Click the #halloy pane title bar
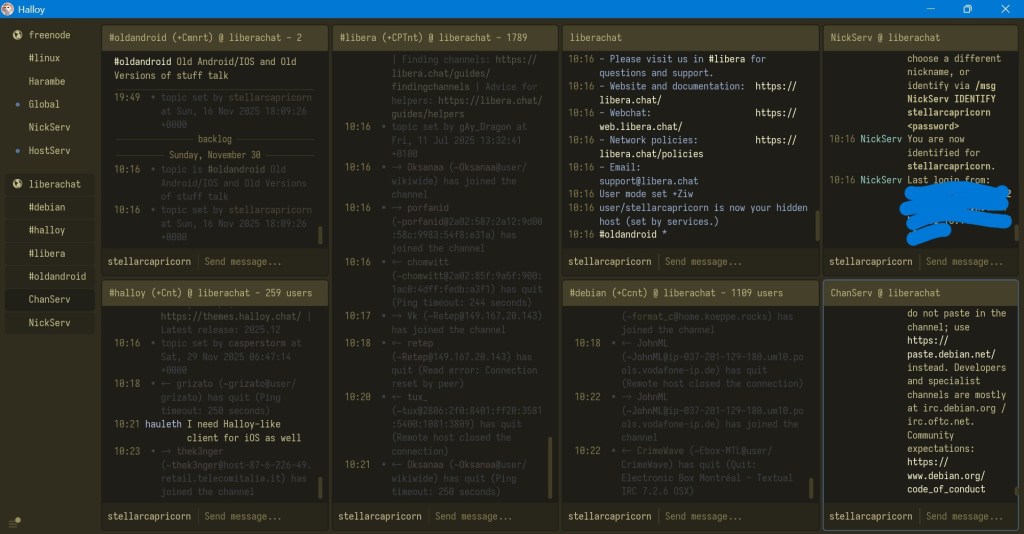This screenshot has width=1024, height=534. point(215,293)
